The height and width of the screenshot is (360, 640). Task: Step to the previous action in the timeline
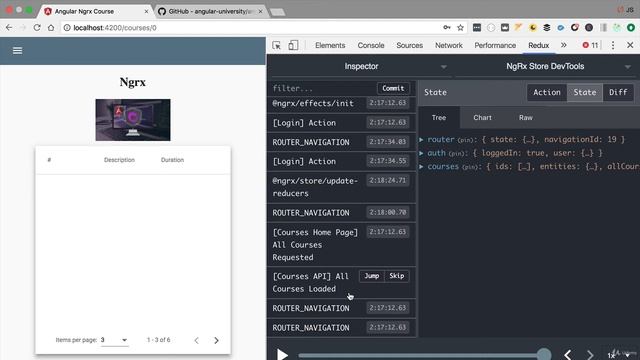[x=568, y=354]
